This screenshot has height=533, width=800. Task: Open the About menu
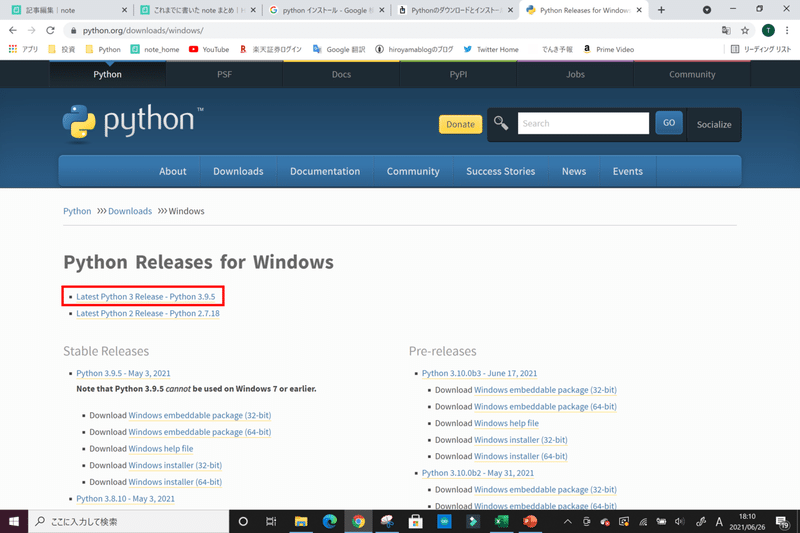tap(172, 171)
